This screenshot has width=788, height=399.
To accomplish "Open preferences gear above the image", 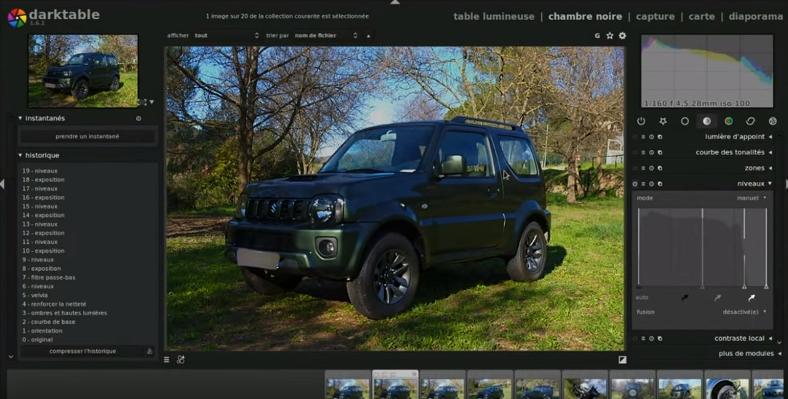I will pyautogui.click(x=622, y=36).
